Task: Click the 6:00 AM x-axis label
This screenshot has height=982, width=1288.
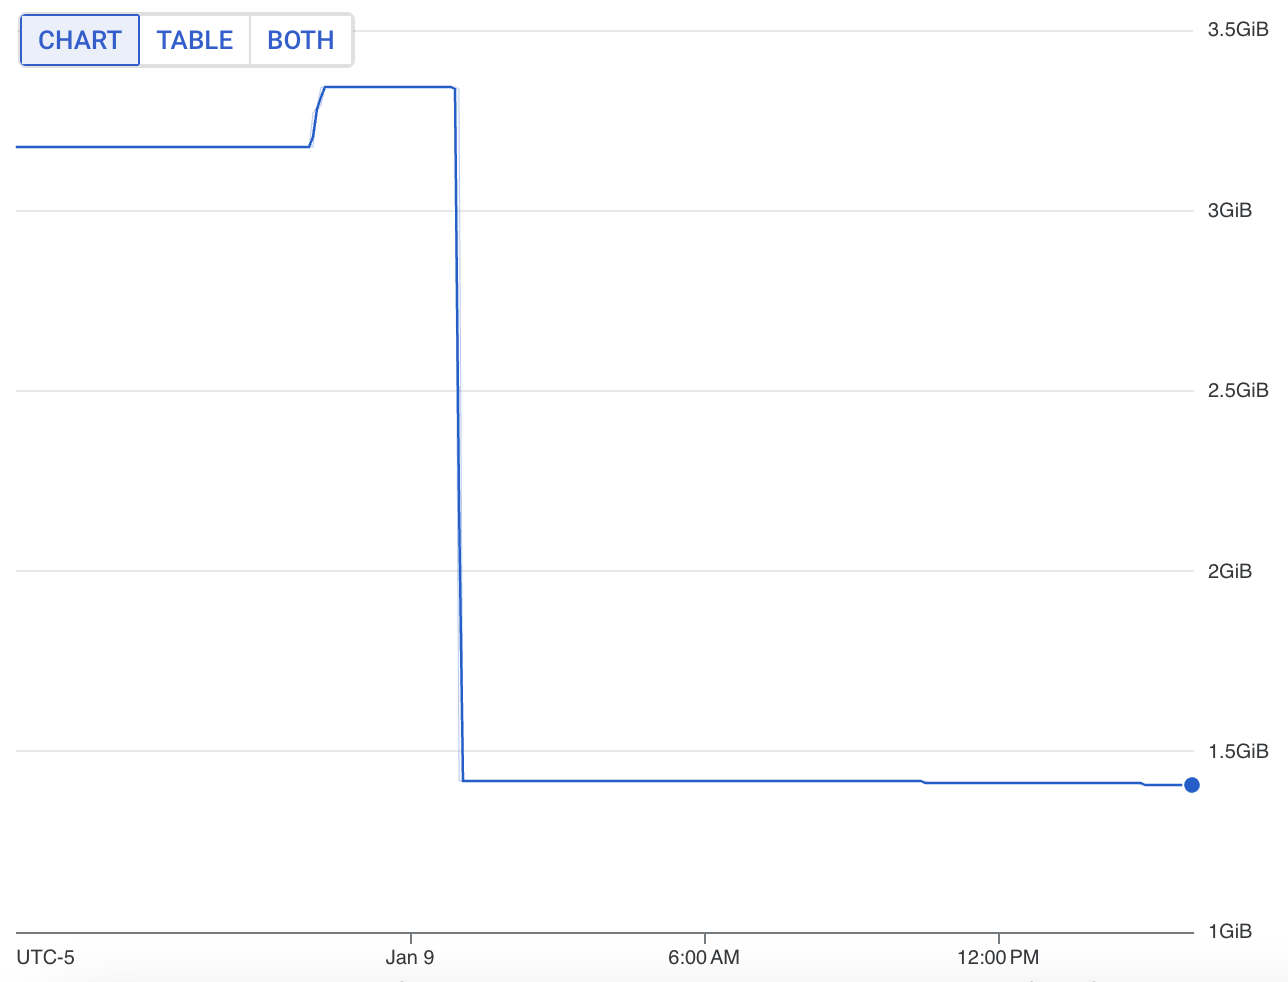Action: pyautogui.click(x=704, y=957)
